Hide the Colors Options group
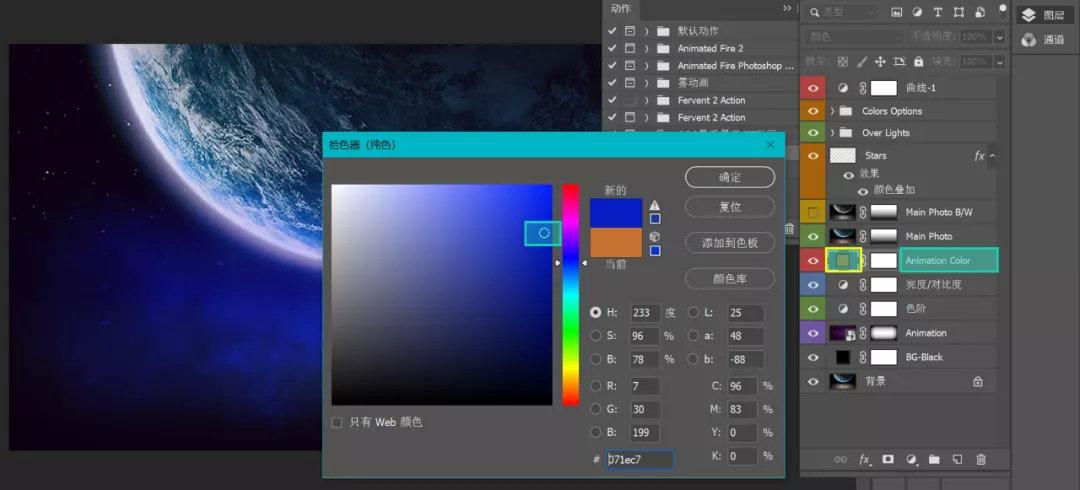The height and width of the screenshot is (490, 1080). (813, 111)
